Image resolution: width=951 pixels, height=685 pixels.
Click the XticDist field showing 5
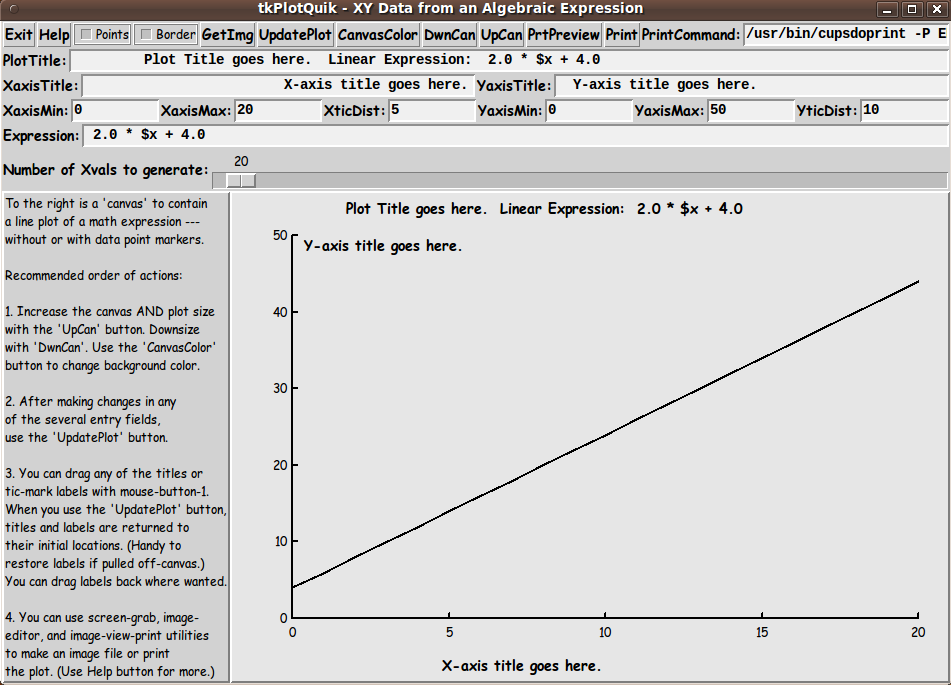[432, 110]
